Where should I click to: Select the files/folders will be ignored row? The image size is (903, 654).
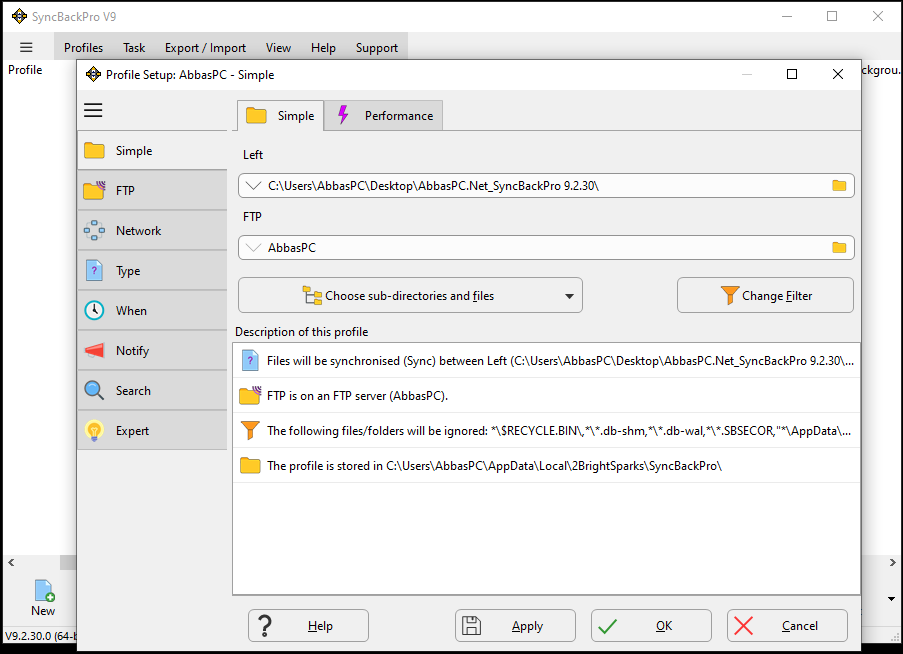tap(547, 431)
